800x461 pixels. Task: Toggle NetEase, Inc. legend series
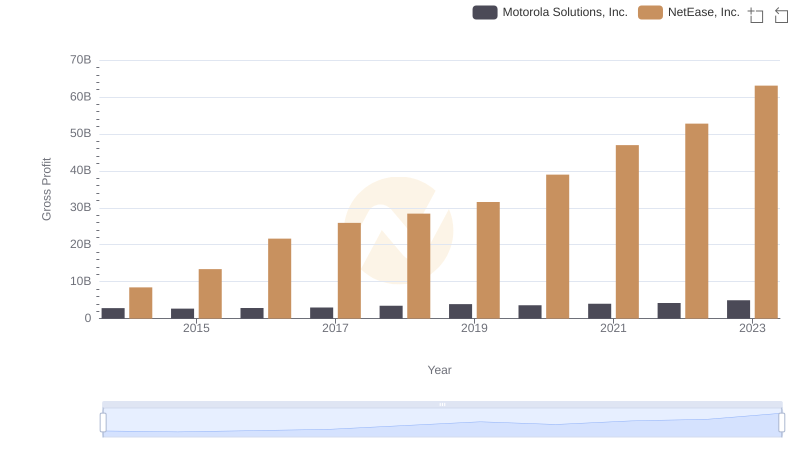(x=689, y=12)
